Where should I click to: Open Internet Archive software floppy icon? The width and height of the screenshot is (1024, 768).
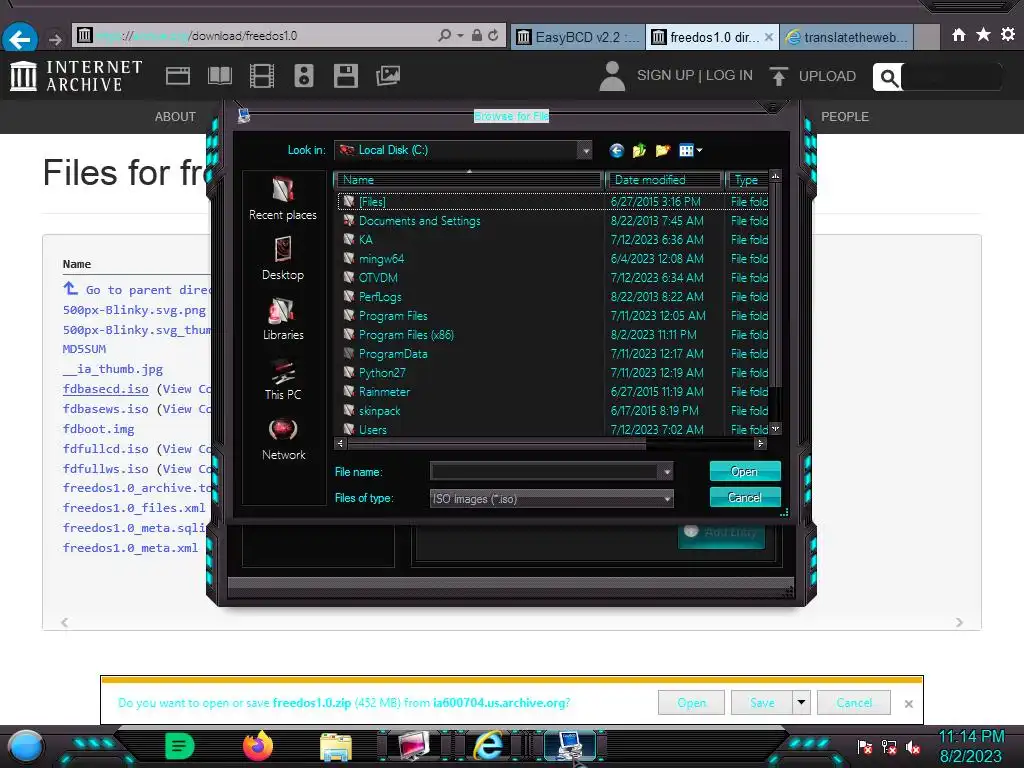click(345, 76)
